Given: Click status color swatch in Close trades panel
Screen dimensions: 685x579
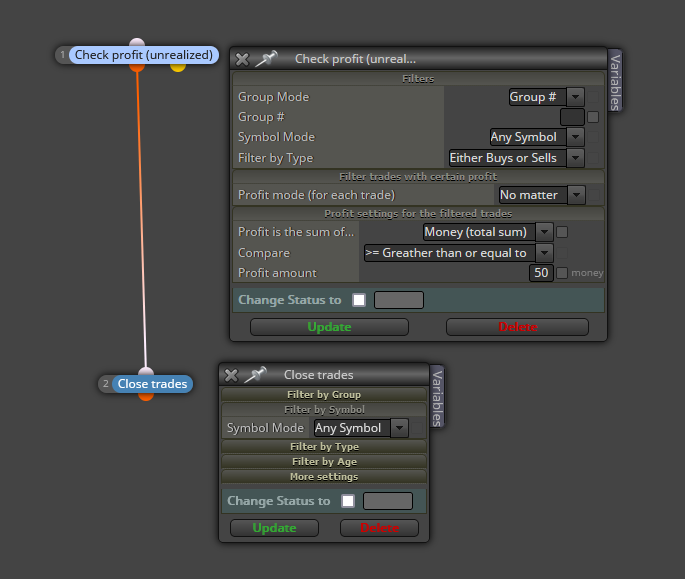Looking at the screenshot, I should (x=388, y=501).
